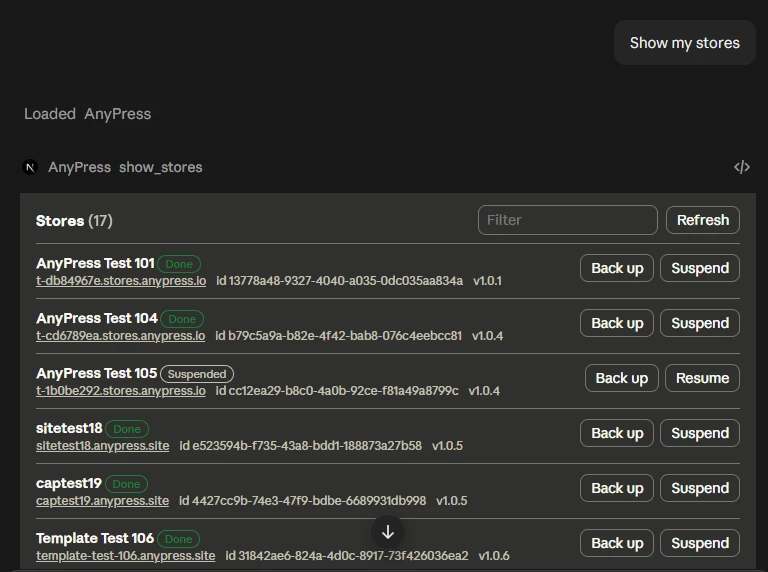
Task: Click the AnyPress Test 105 store name
Action: (96, 373)
